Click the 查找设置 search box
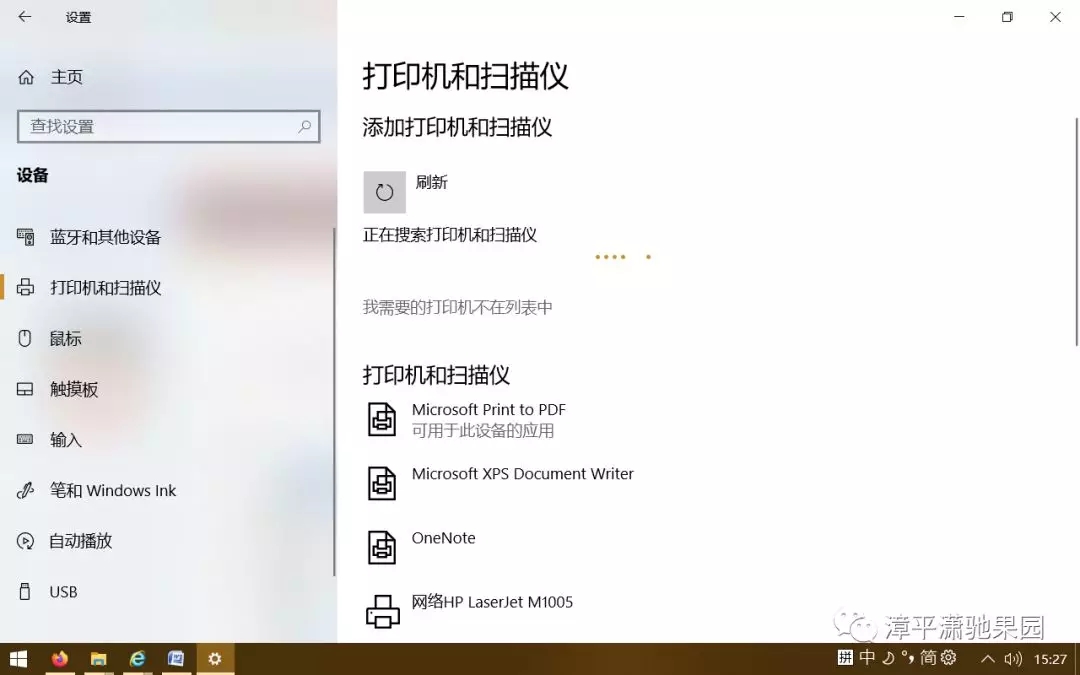Viewport: 1080px width, 675px height. click(x=168, y=127)
